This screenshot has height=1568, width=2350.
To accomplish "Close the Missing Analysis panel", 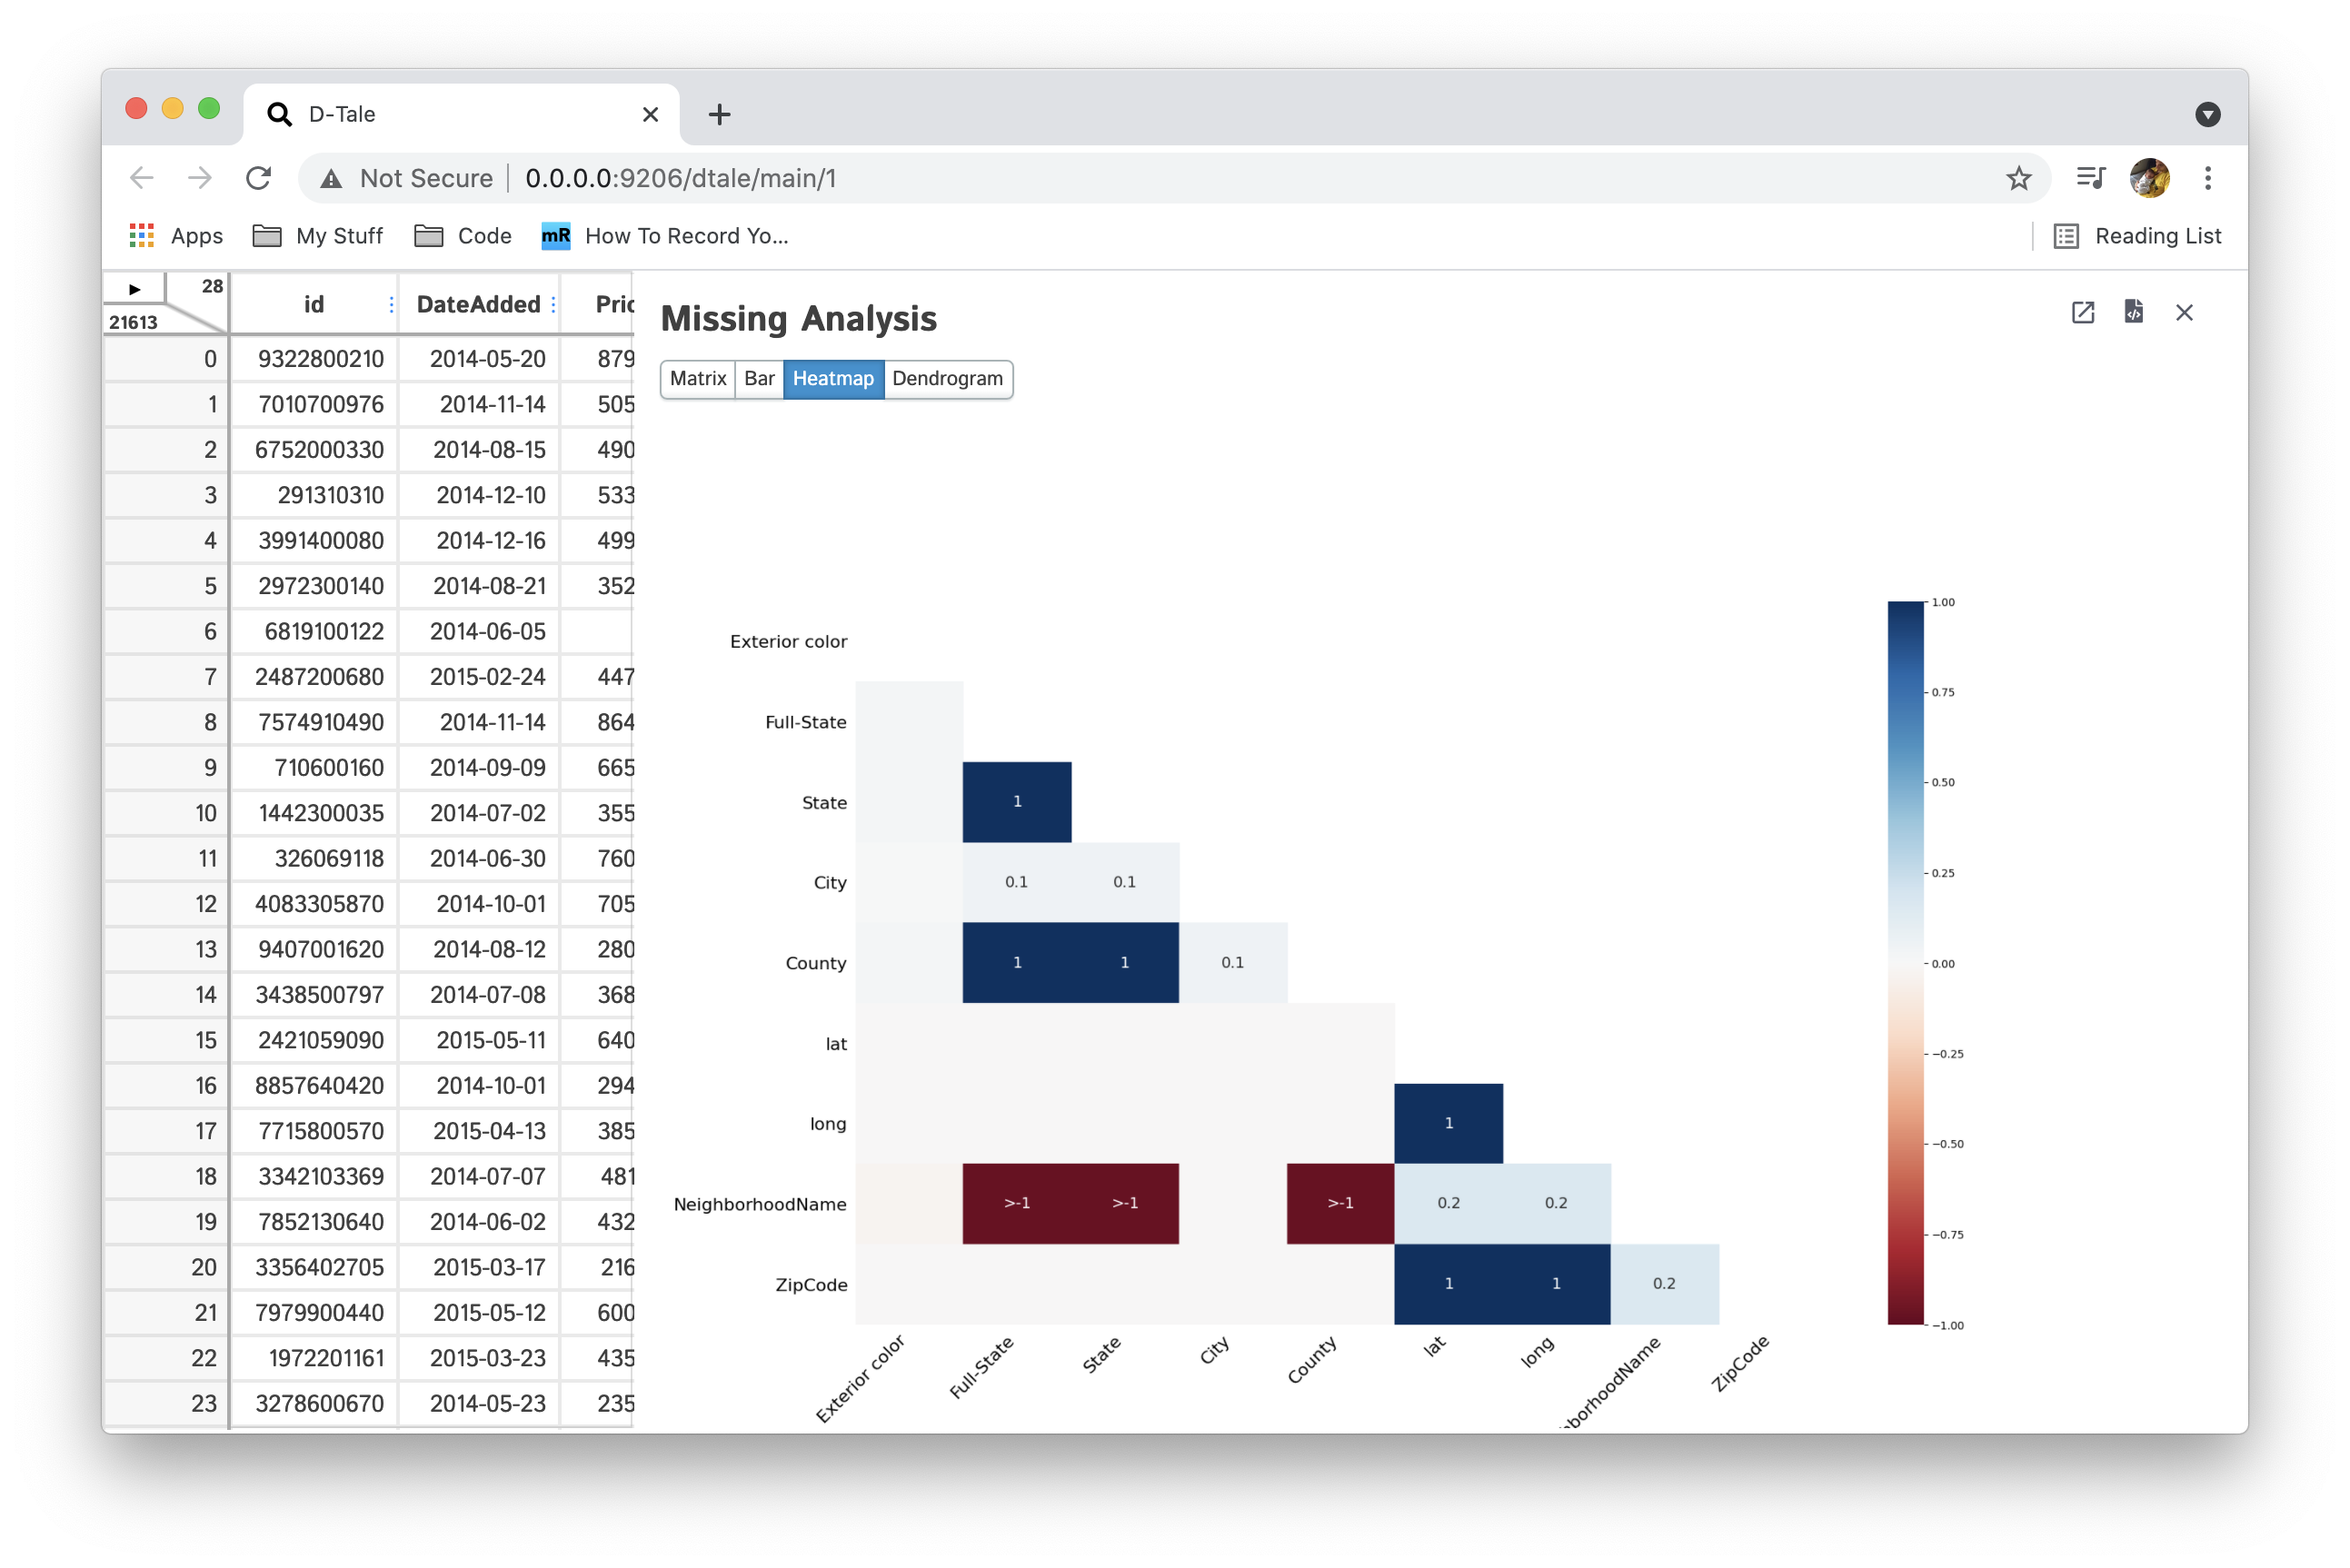I will click(x=2184, y=313).
